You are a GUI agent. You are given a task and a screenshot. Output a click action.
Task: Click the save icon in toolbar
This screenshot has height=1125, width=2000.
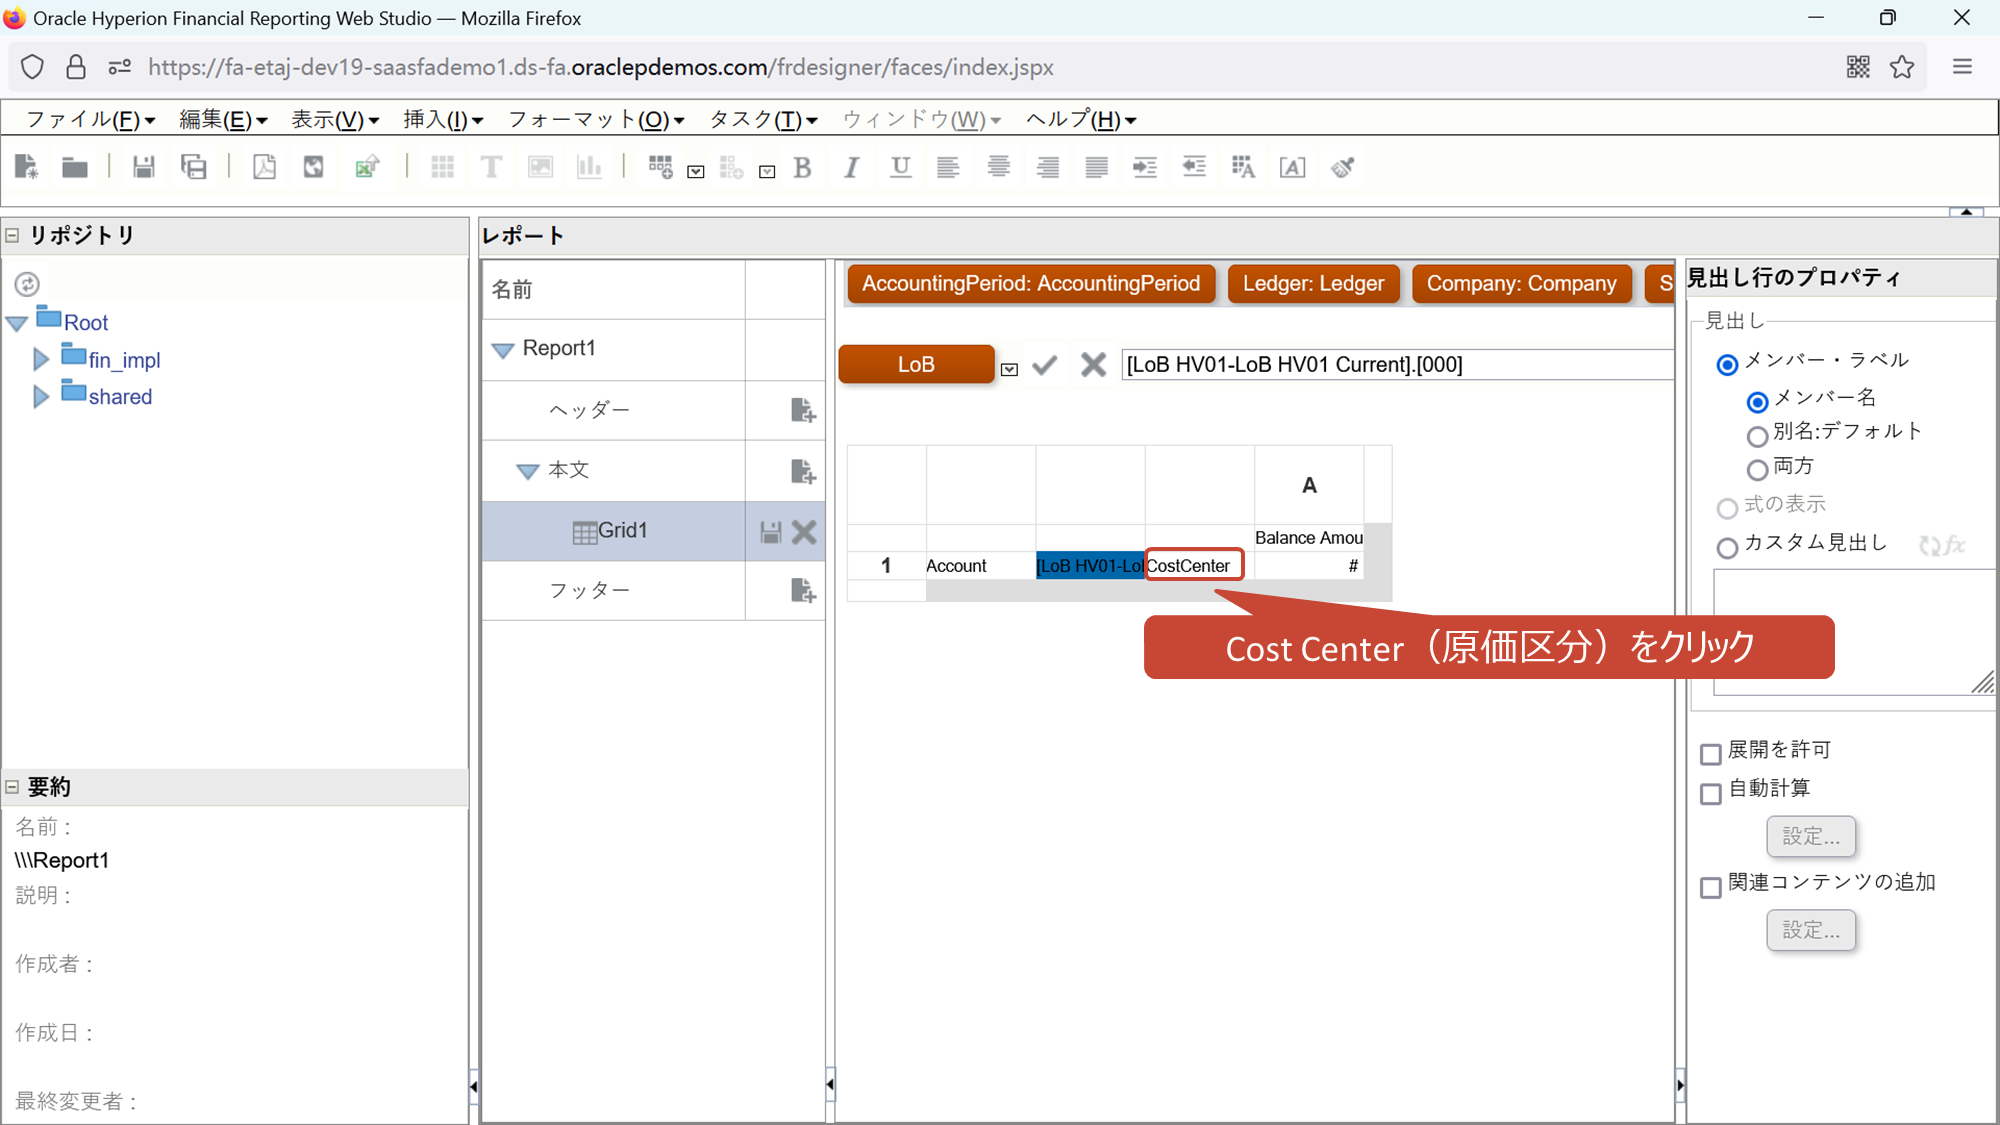click(x=144, y=167)
